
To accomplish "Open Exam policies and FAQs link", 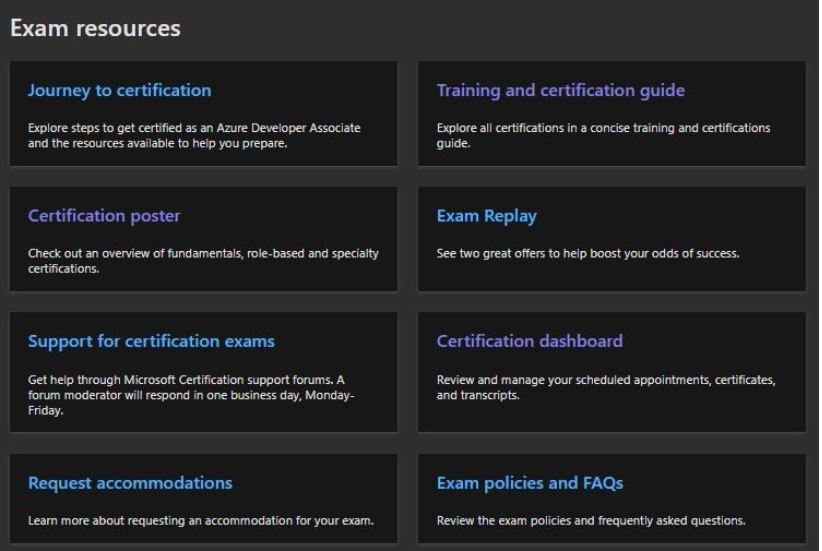I will coord(529,483).
